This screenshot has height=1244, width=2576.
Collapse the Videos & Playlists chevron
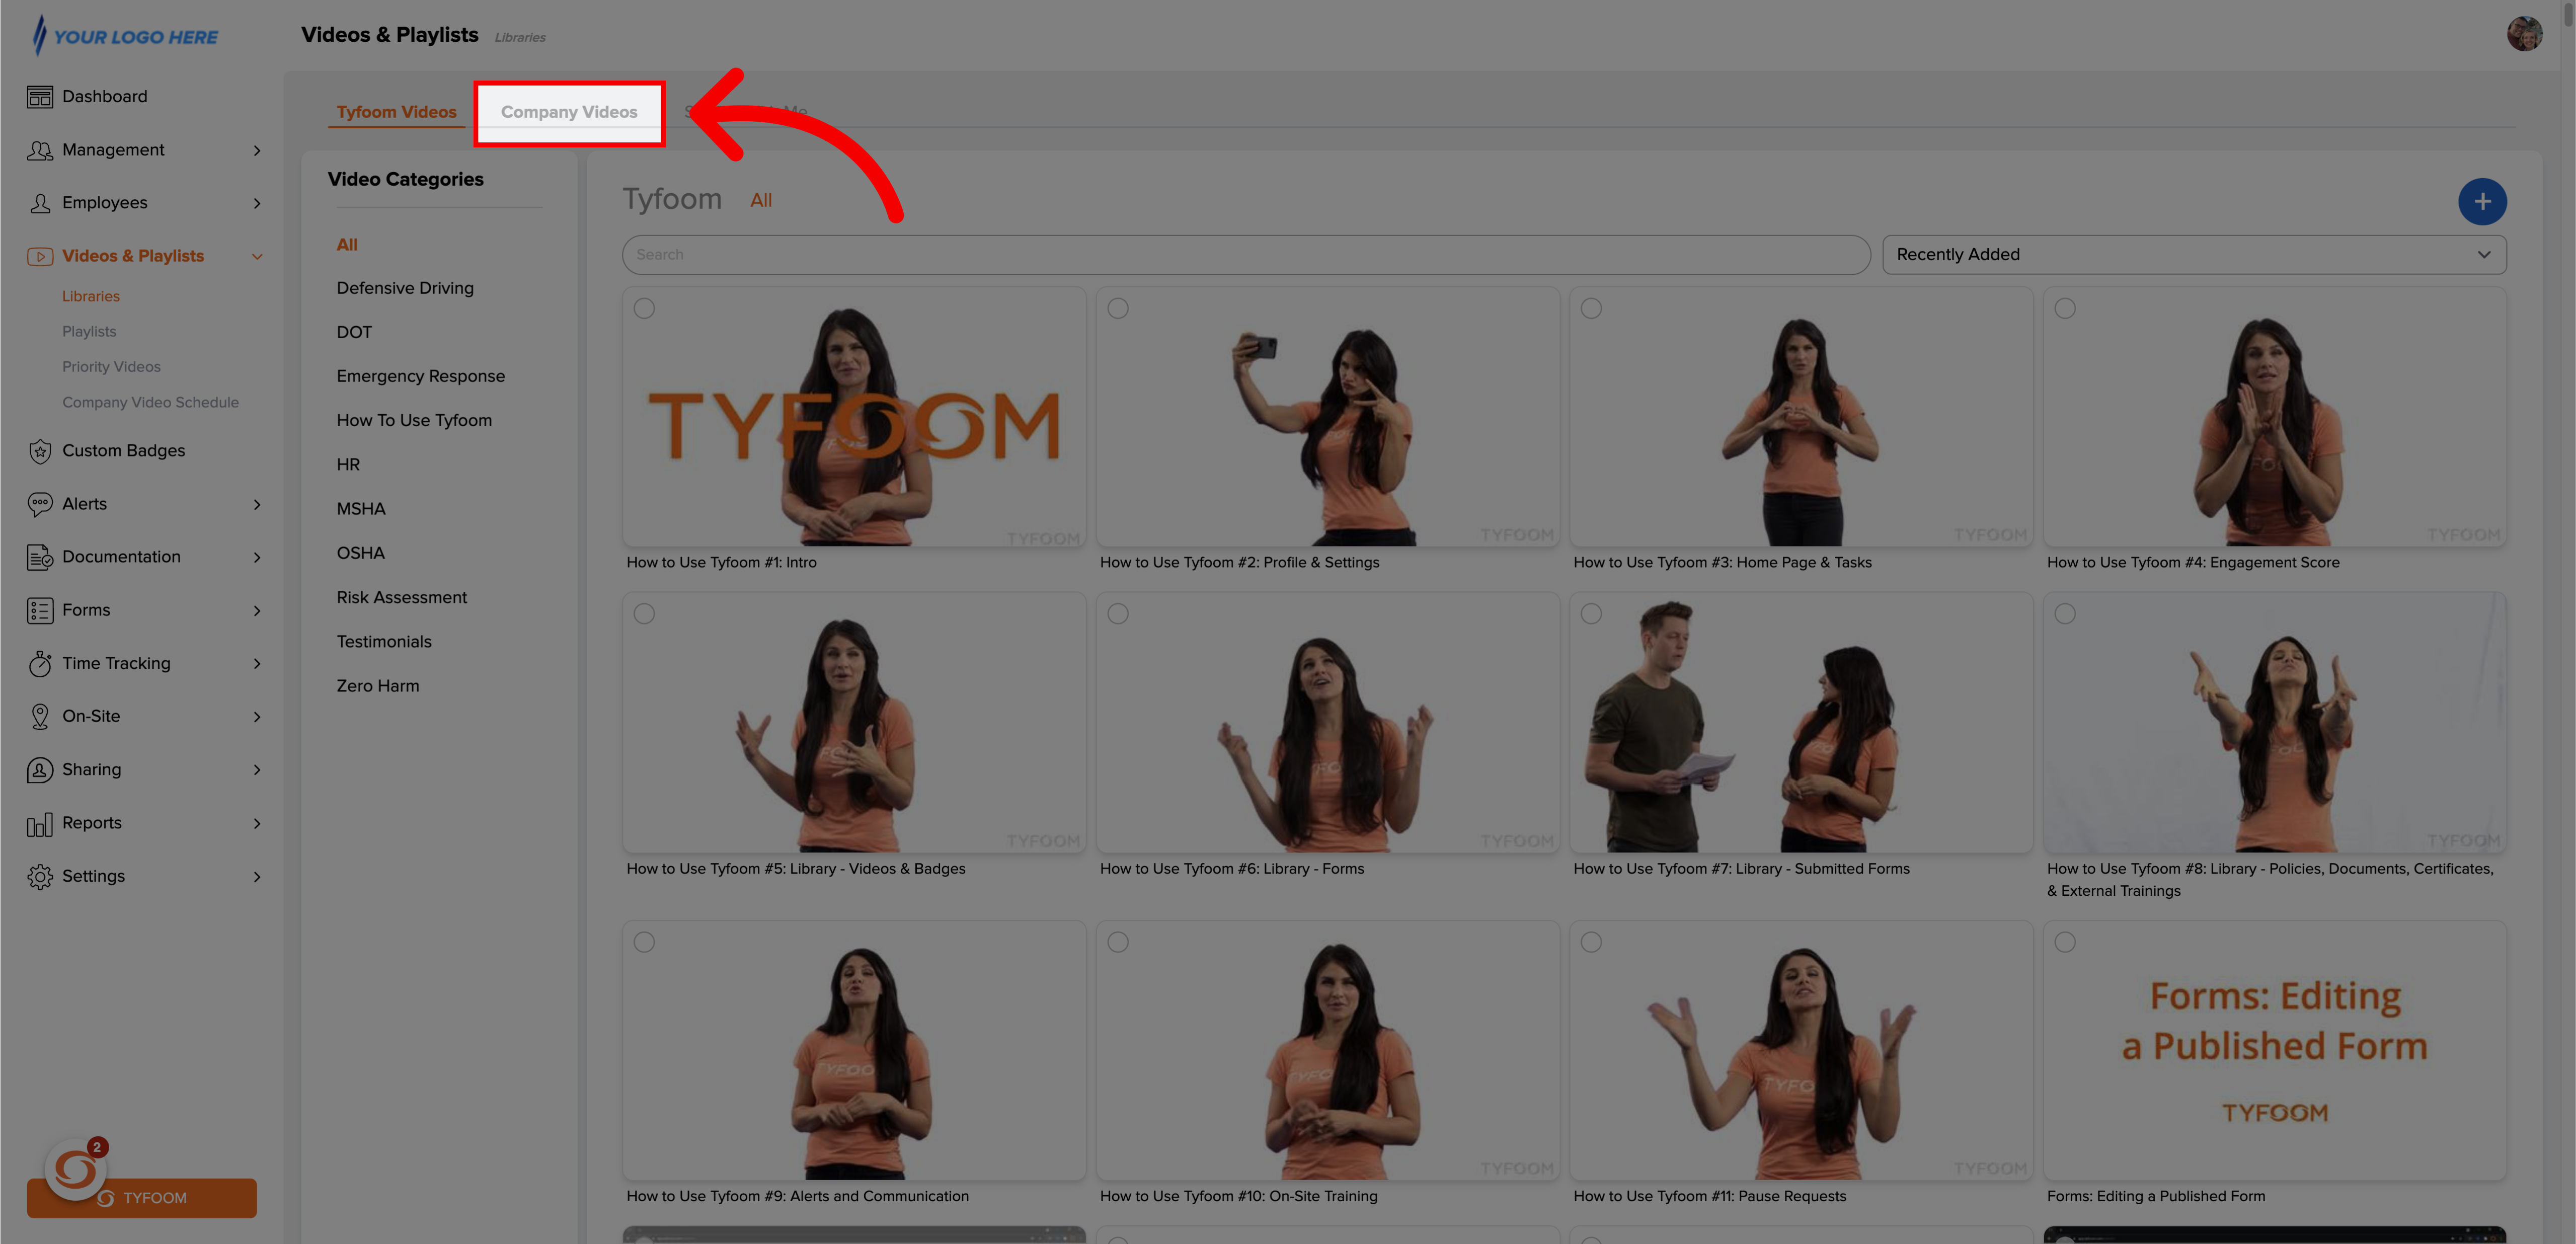257,257
